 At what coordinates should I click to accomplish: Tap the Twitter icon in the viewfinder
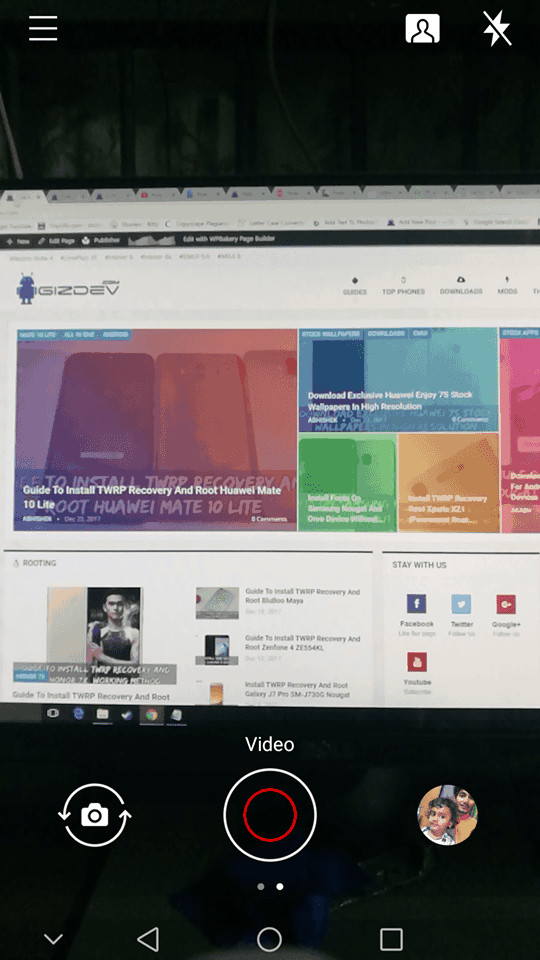[462, 604]
